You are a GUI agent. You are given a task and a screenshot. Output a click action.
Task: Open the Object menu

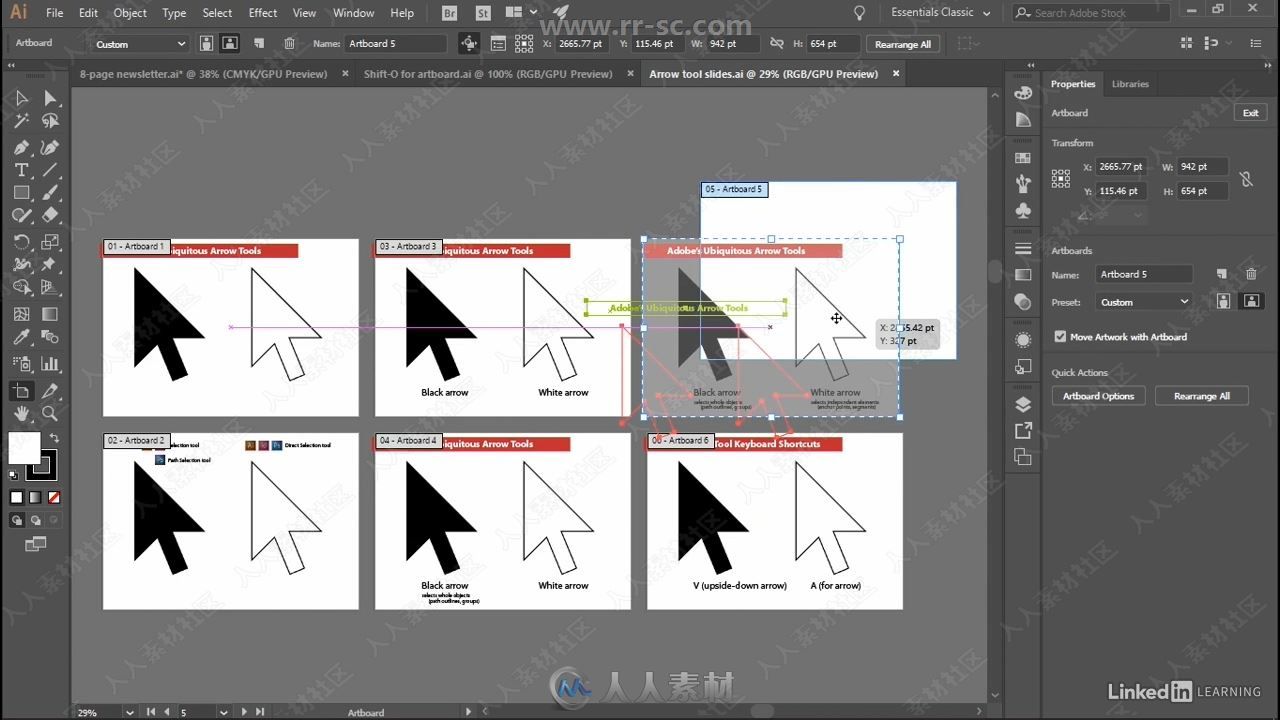(130, 13)
